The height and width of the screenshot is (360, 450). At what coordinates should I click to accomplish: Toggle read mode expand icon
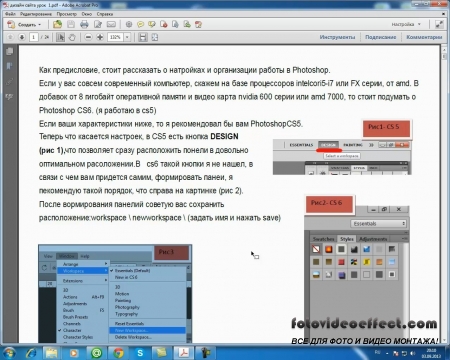point(439,24)
